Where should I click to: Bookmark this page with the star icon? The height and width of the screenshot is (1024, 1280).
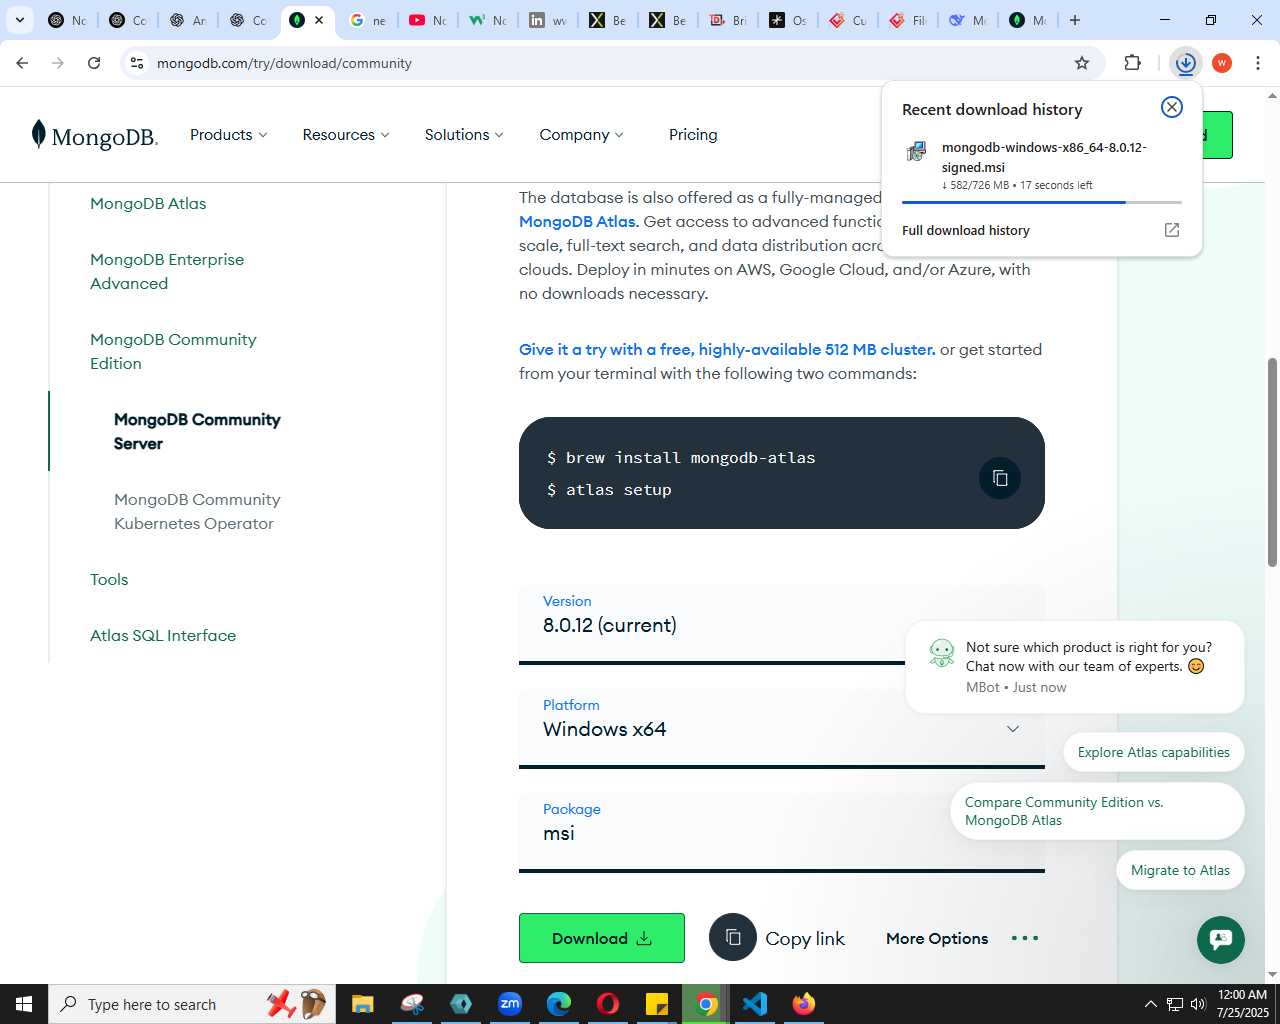[1082, 63]
